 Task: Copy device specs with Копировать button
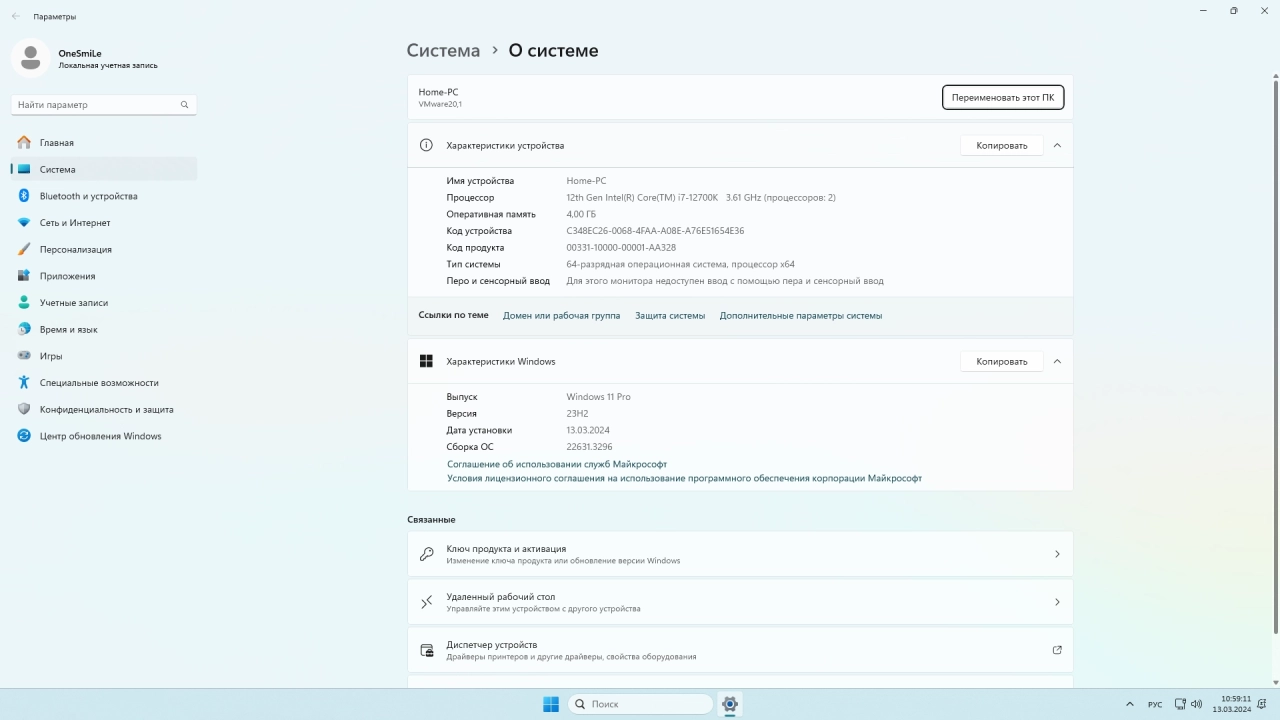tap(1002, 145)
